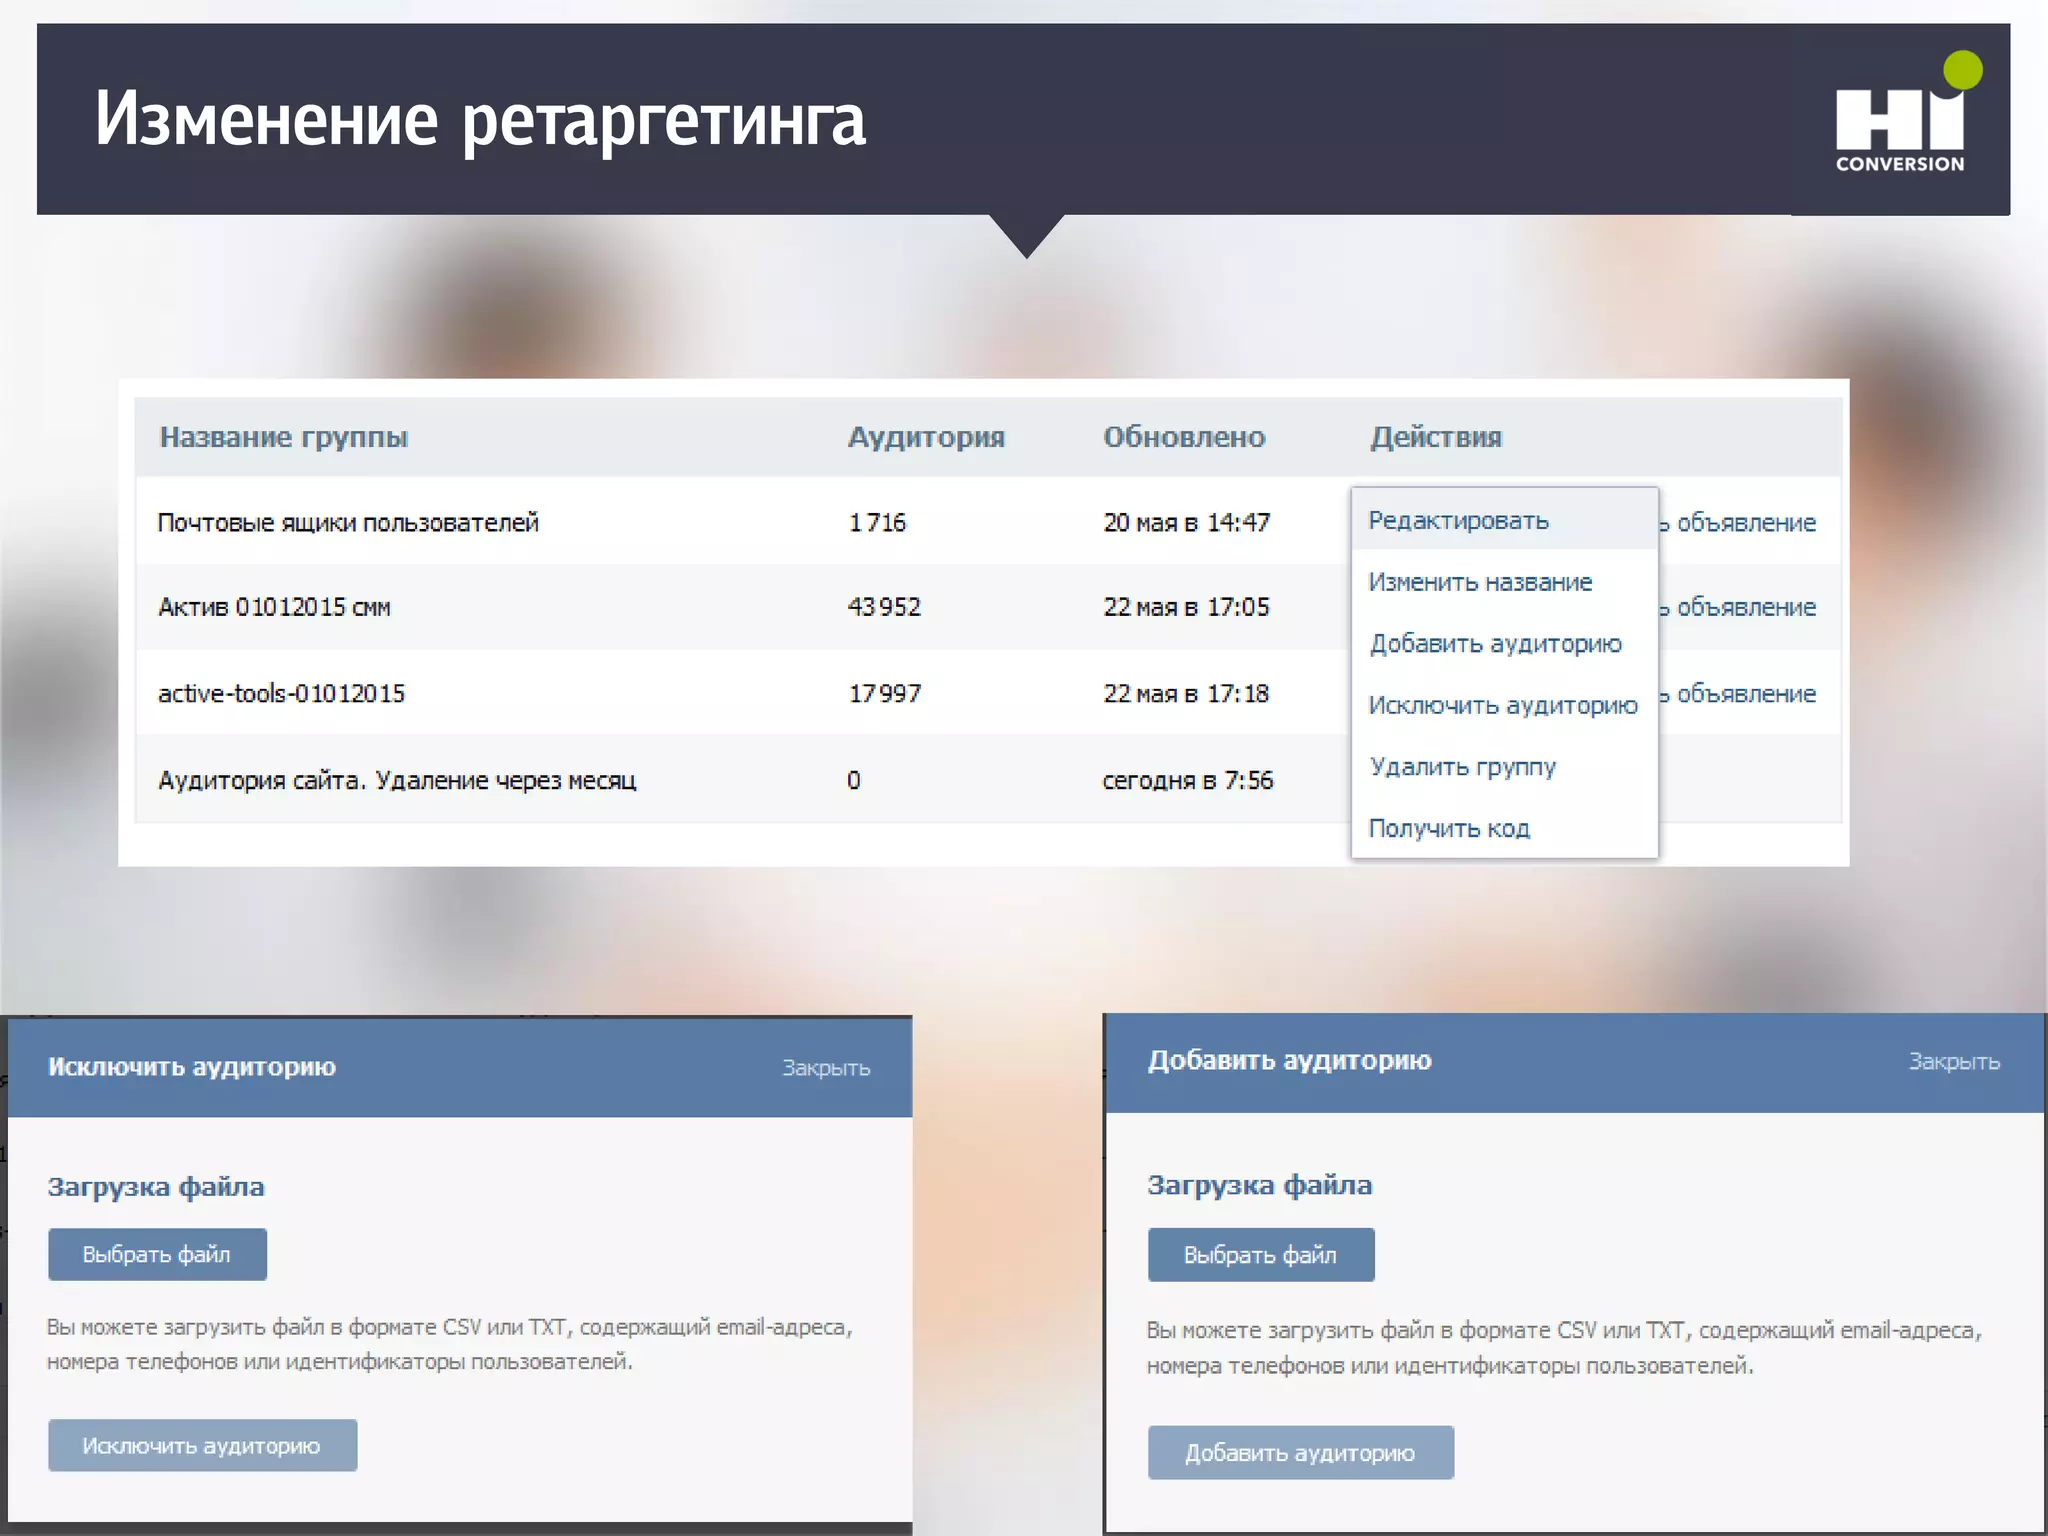Choose Удалить группу menu item

(1462, 767)
